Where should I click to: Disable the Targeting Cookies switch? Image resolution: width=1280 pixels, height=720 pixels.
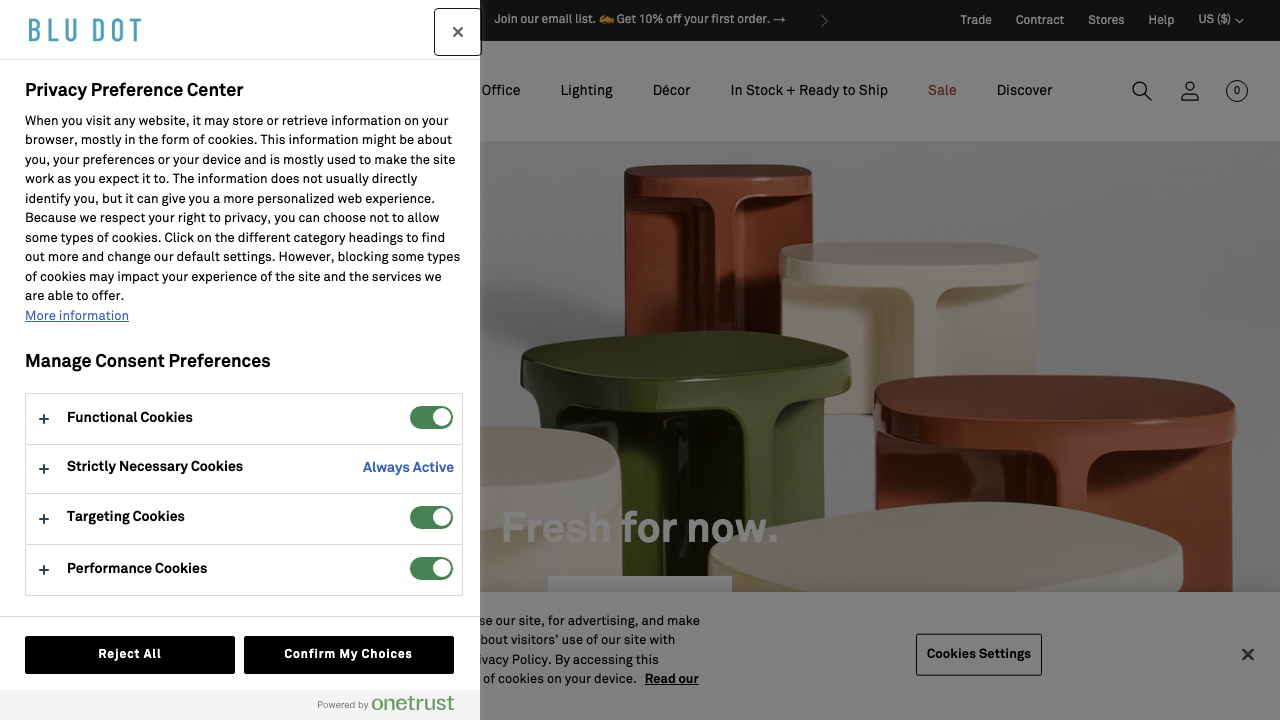[431, 517]
